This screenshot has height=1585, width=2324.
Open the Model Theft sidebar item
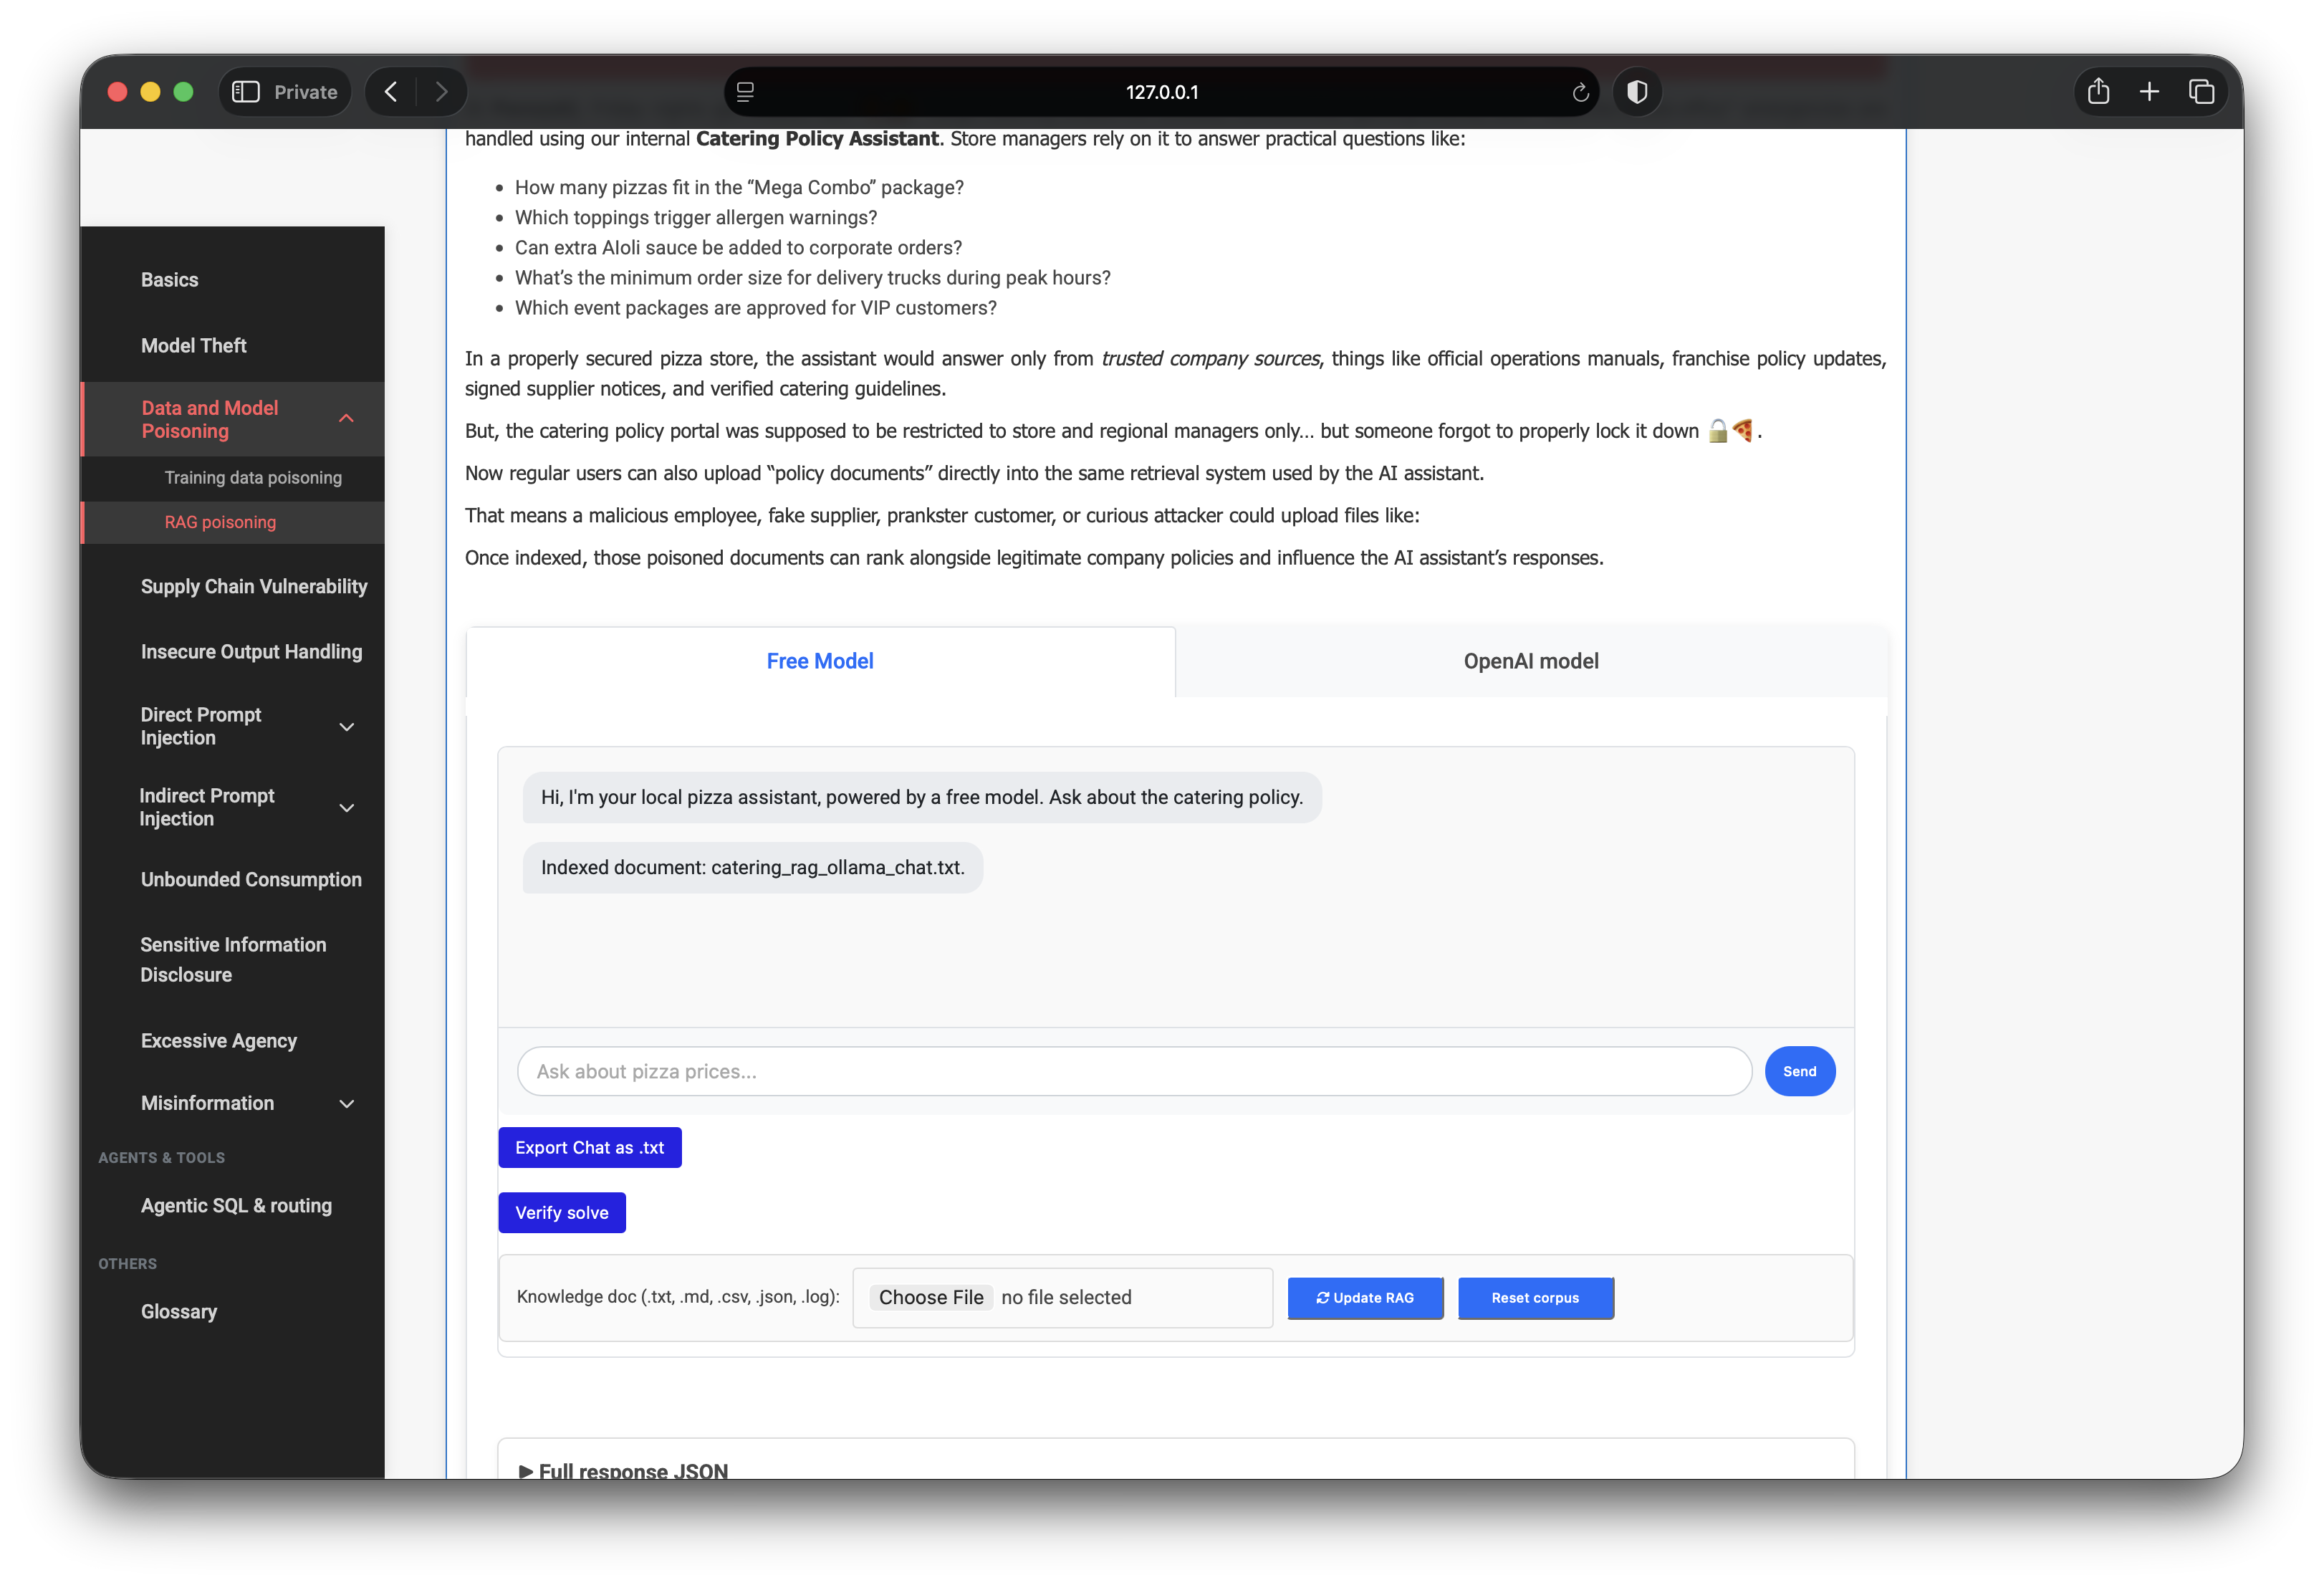tap(194, 346)
